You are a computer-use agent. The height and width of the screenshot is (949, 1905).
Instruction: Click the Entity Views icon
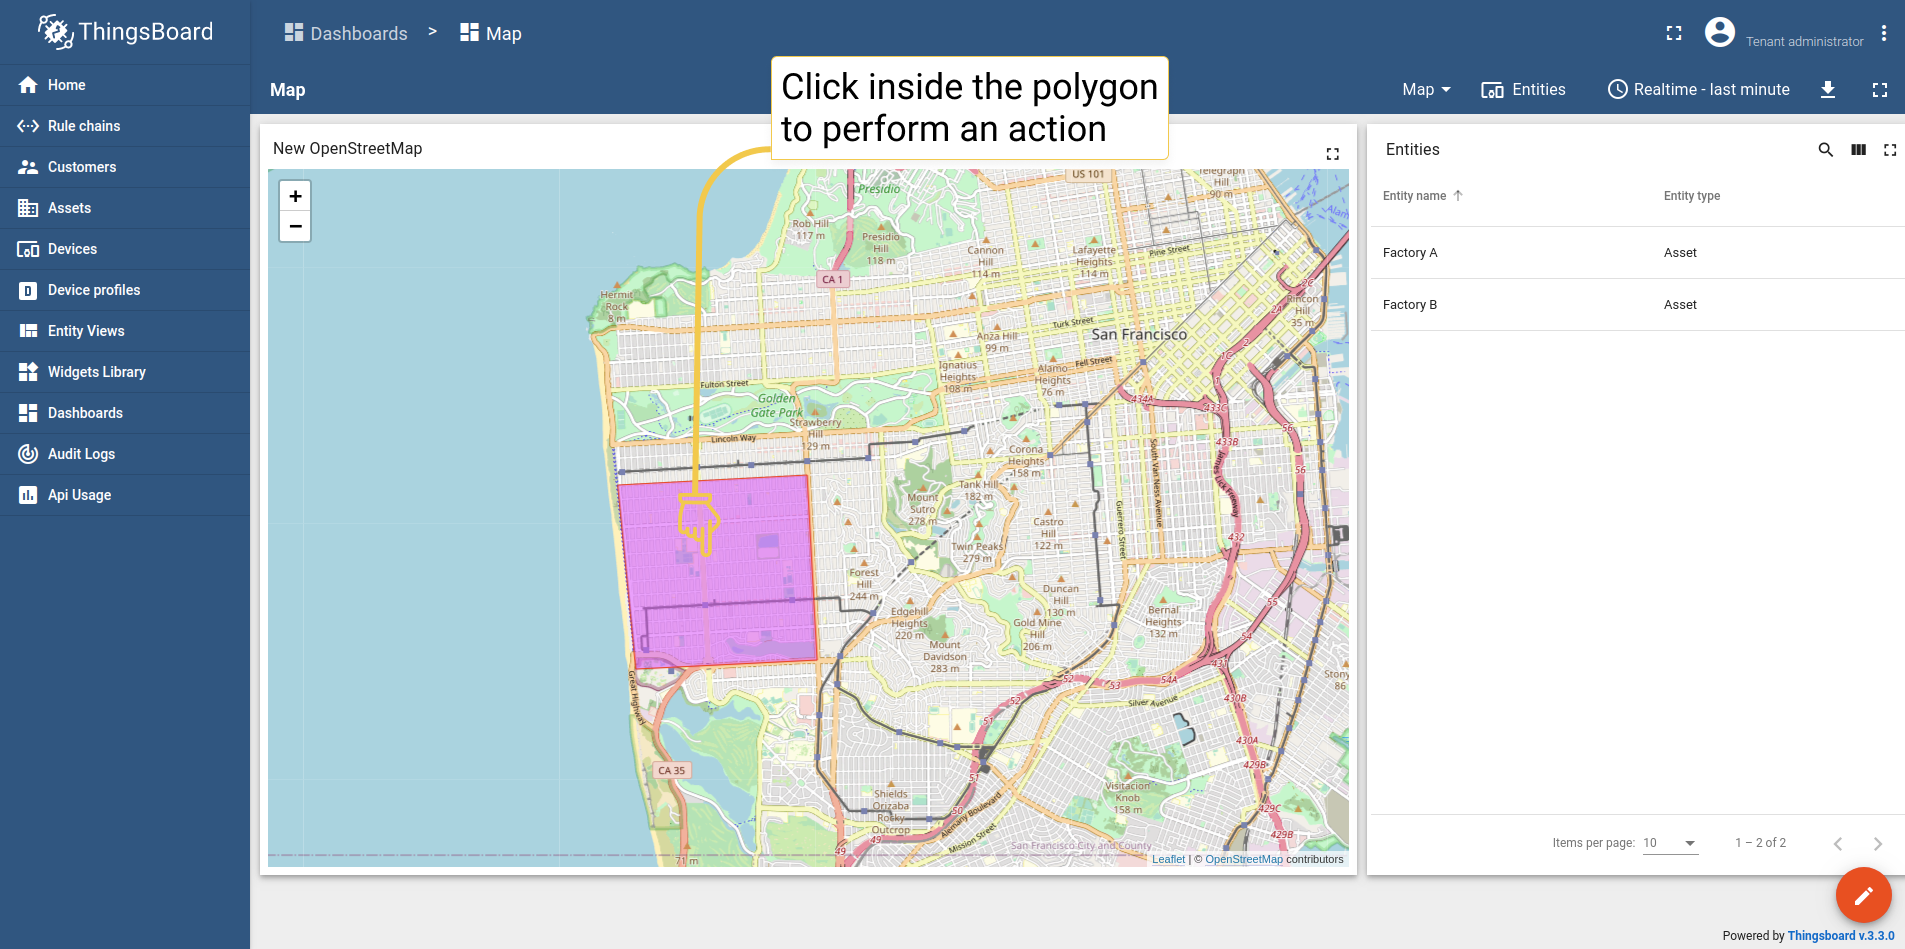click(28, 331)
